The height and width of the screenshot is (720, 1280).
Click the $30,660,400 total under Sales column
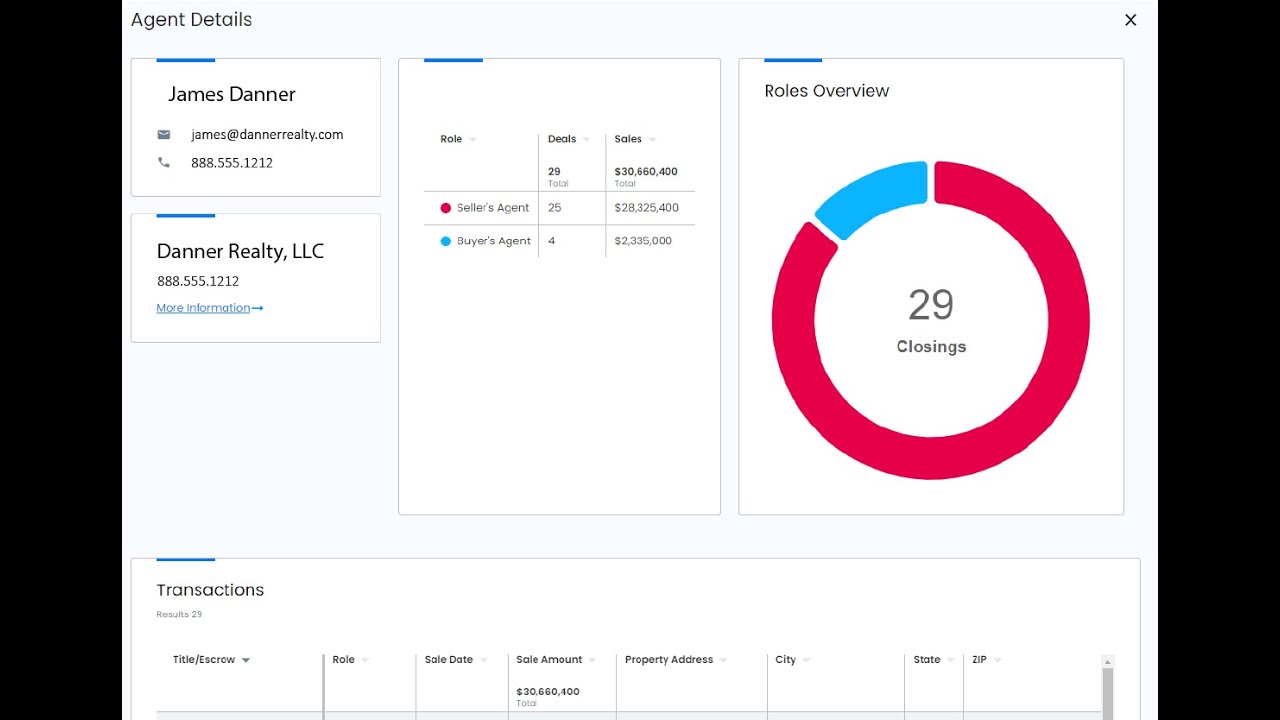coord(646,172)
